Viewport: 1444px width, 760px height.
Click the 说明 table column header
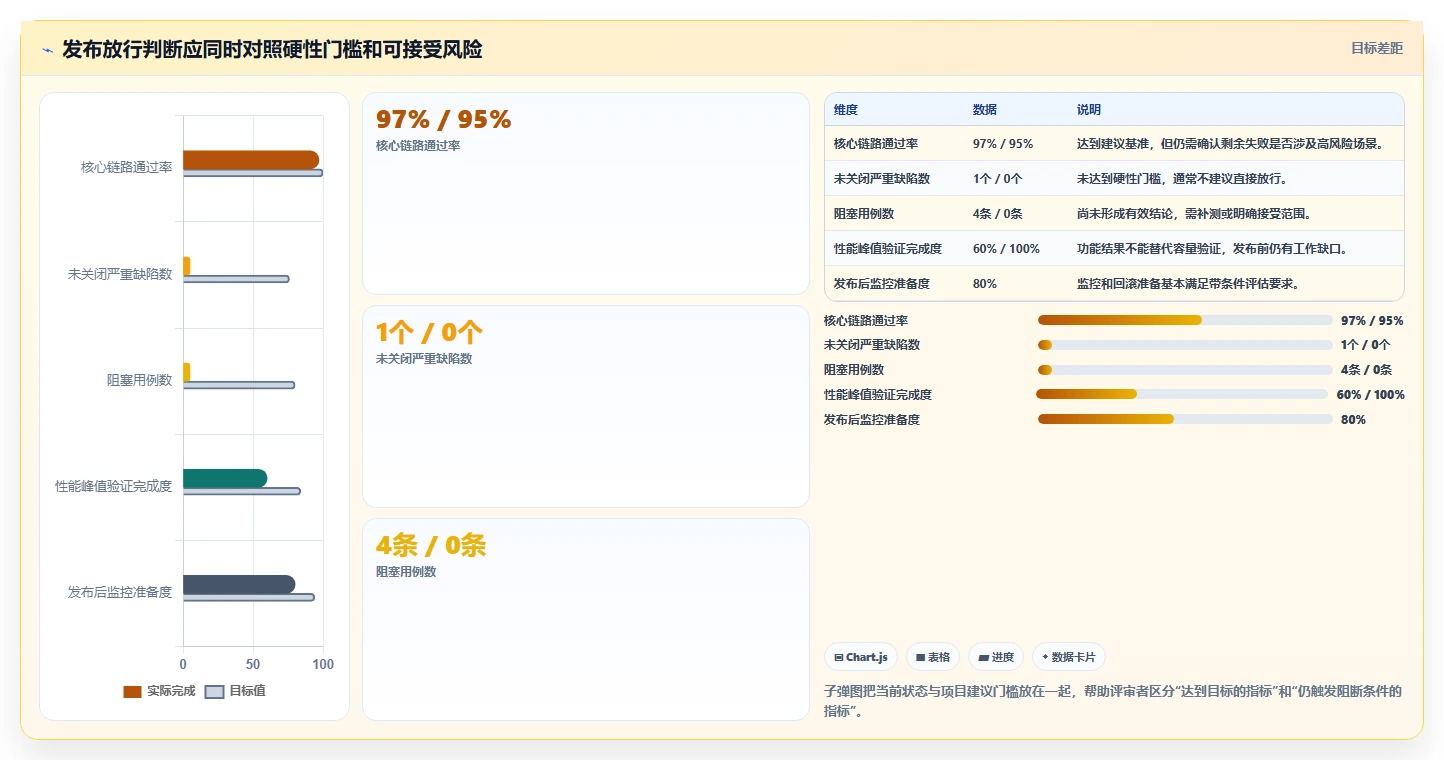tap(1089, 110)
